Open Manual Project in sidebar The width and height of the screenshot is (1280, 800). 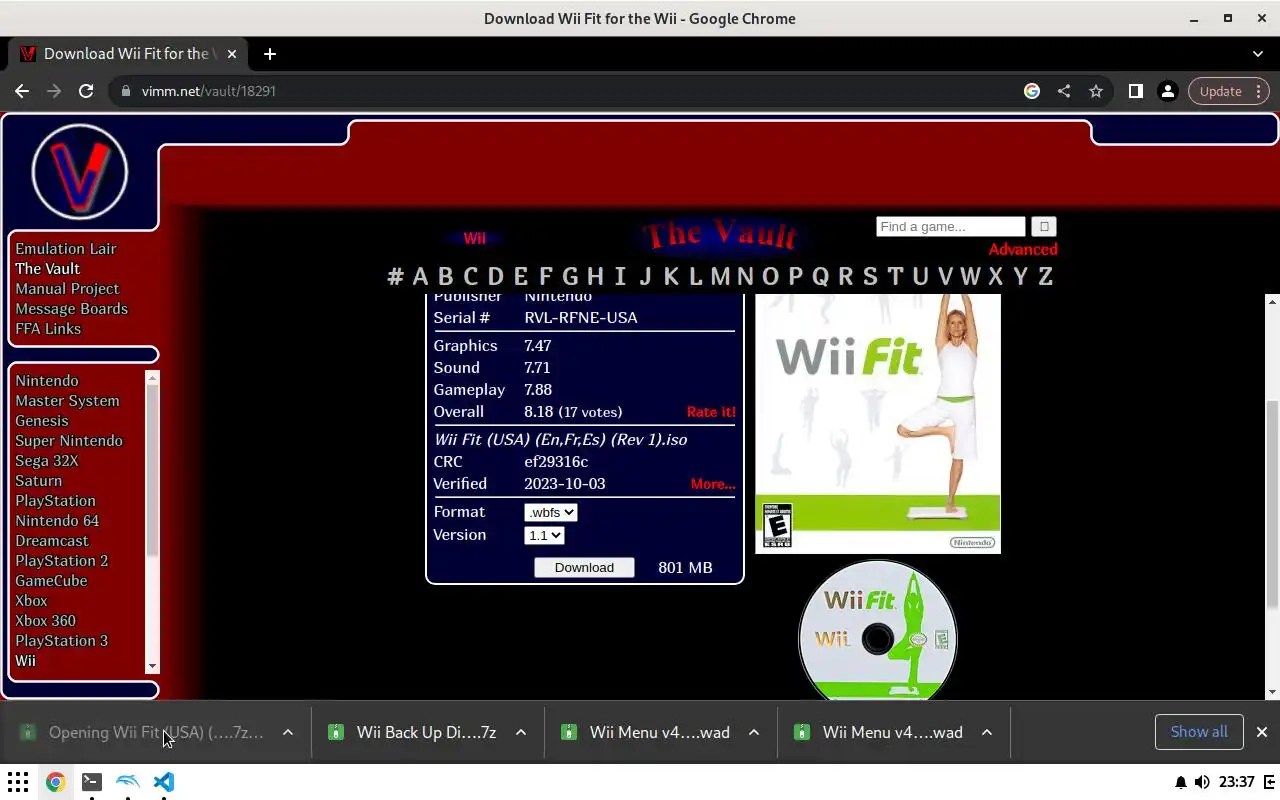pyautogui.click(x=67, y=289)
